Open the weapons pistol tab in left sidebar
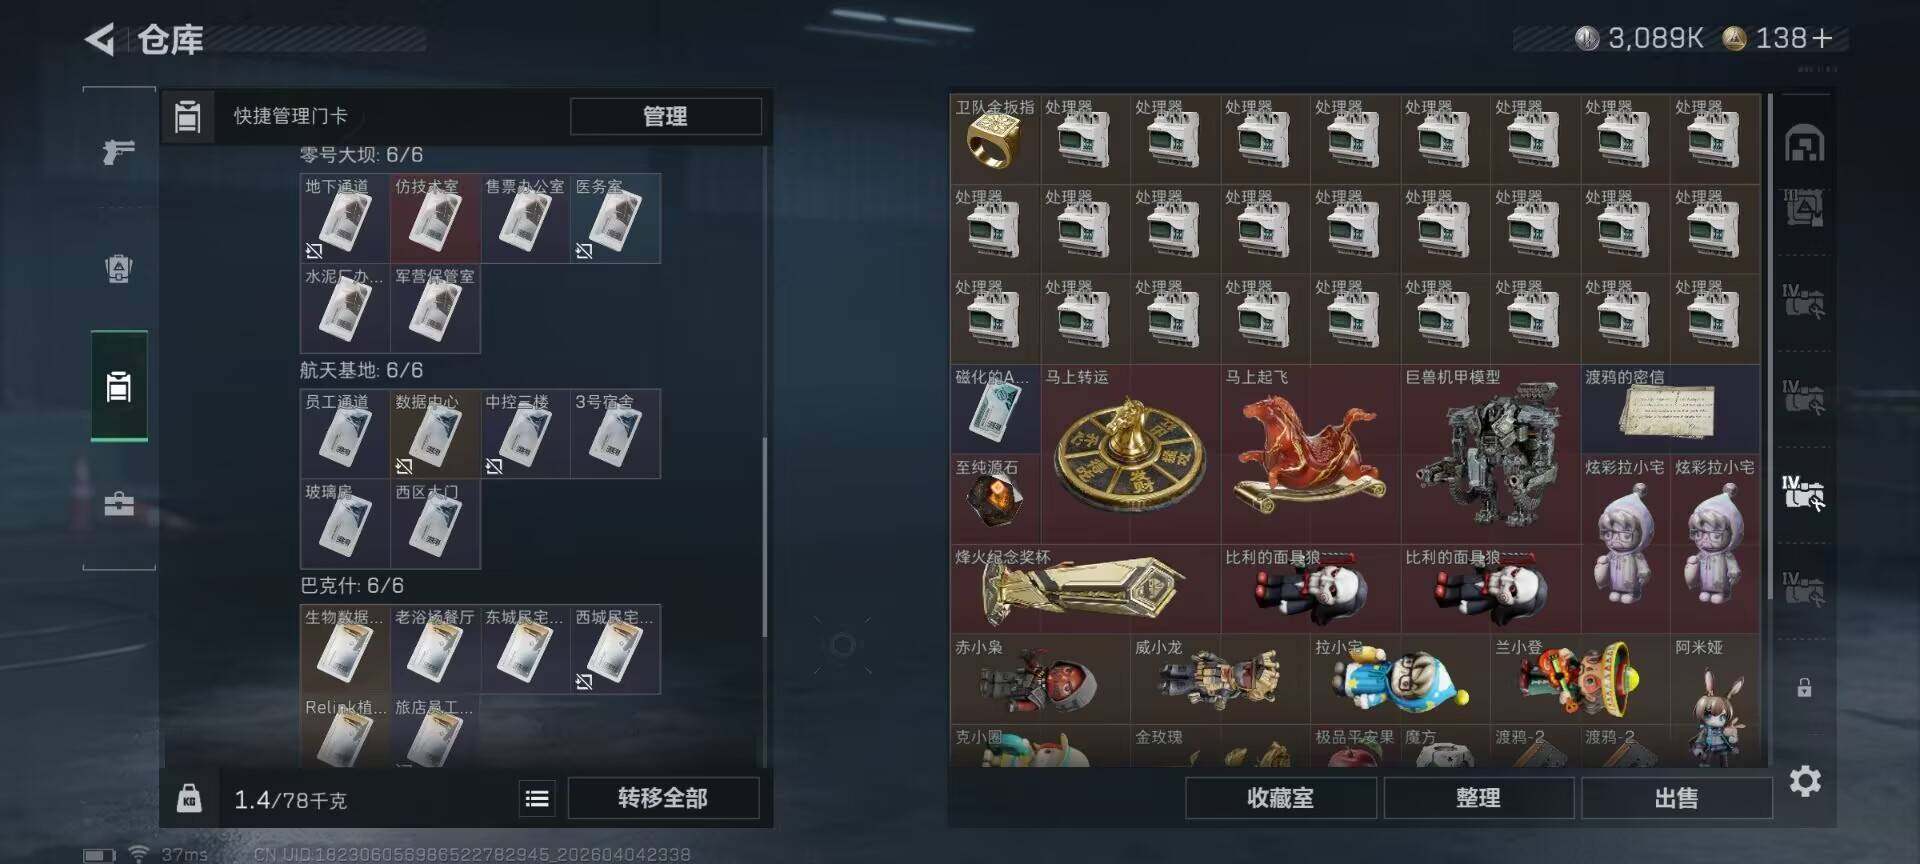Screen dimensions: 1920x864 (119, 151)
